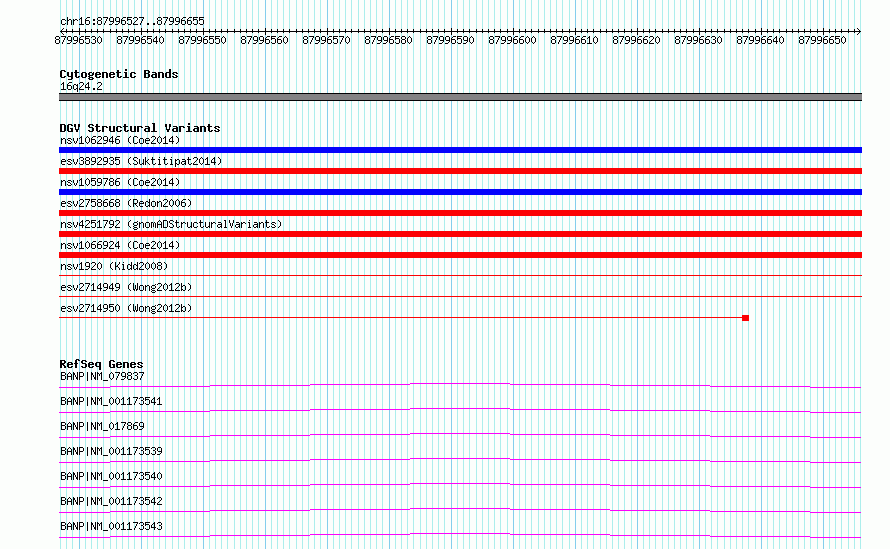
Task: Click the red bar of nsv4251792
Action: coord(460,234)
